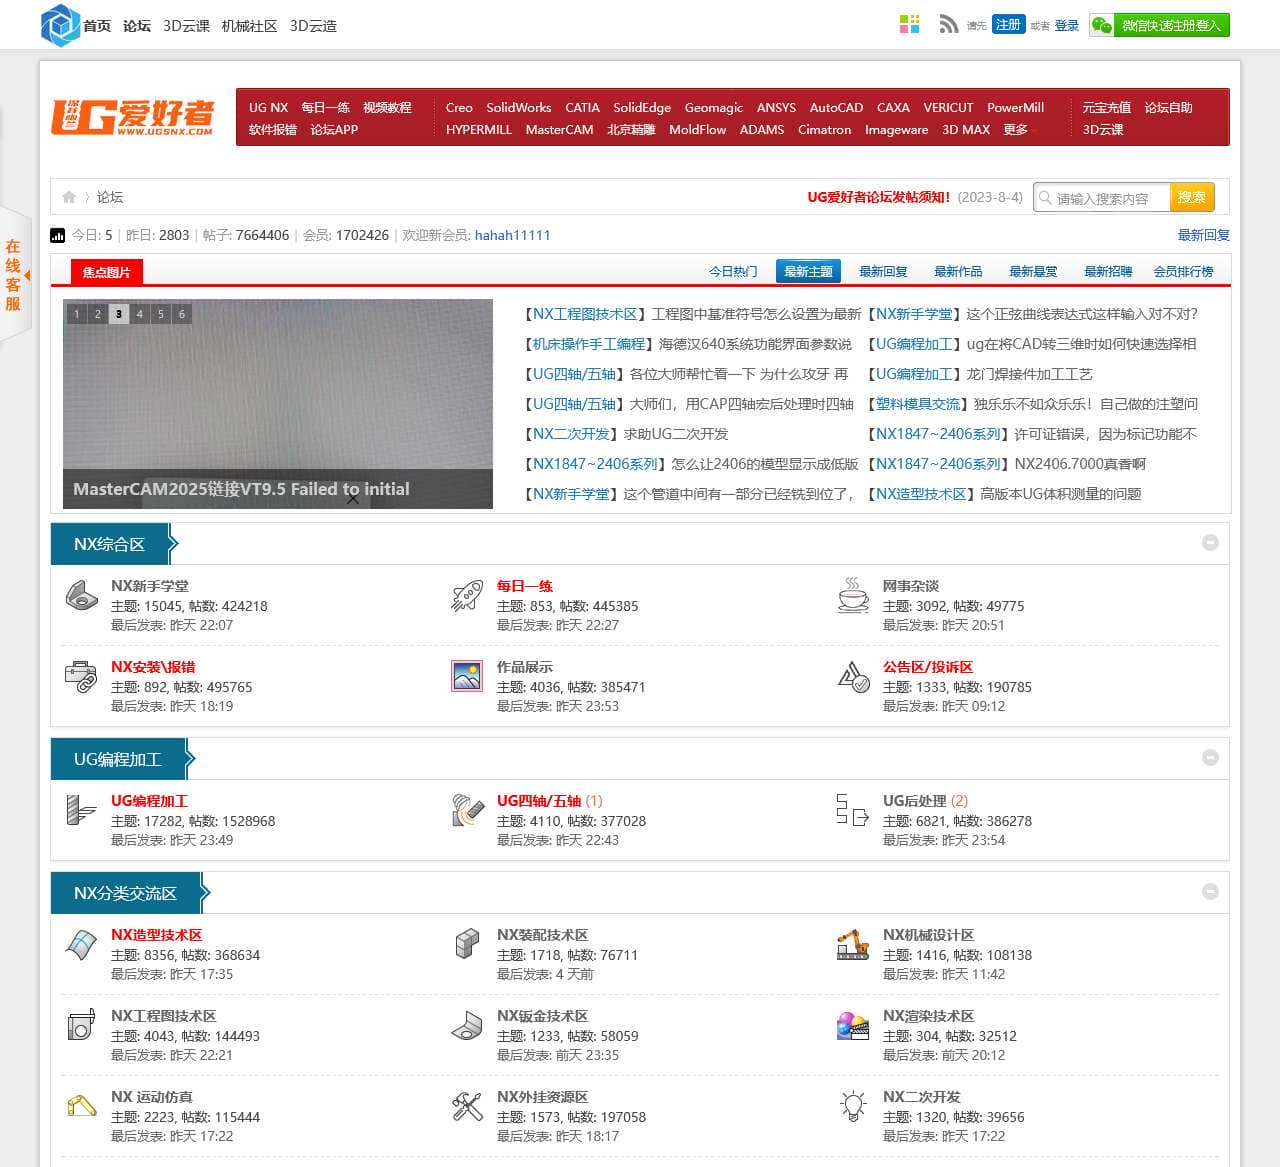Viewport: 1280px width, 1167px height.
Task: Open the RSS feed icon
Action: coord(948,25)
